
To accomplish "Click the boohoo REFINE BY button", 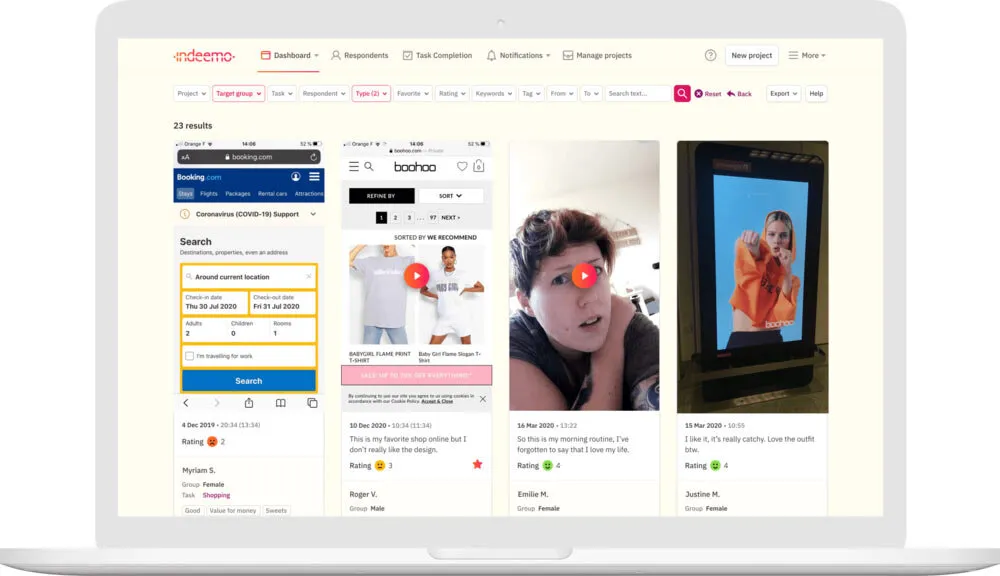I will coord(381,196).
